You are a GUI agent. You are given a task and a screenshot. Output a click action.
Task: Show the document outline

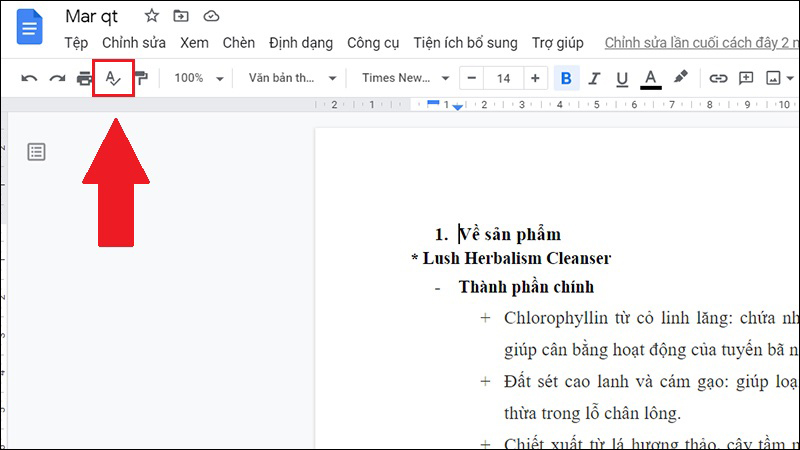click(36, 152)
